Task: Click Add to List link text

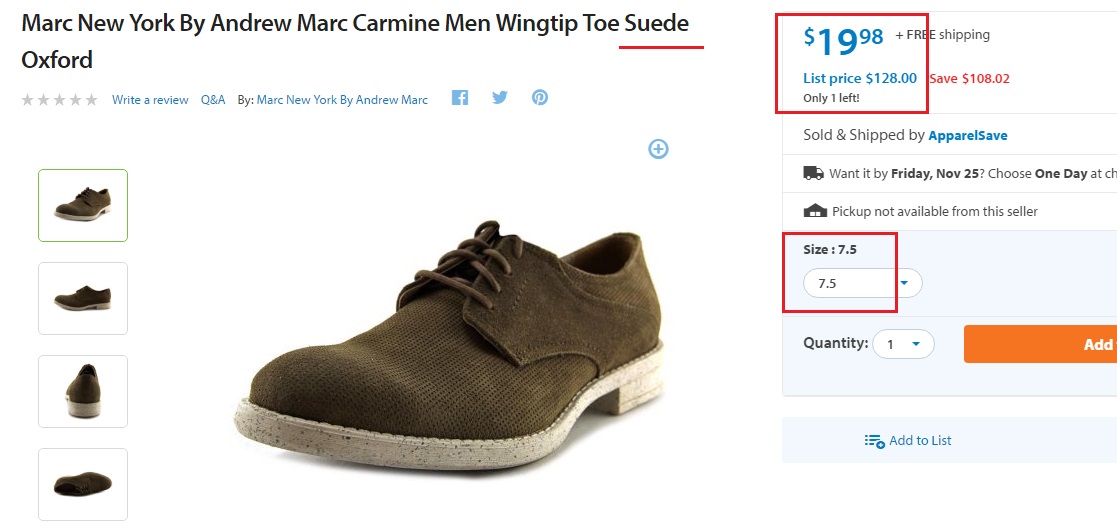Action: [x=920, y=441]
